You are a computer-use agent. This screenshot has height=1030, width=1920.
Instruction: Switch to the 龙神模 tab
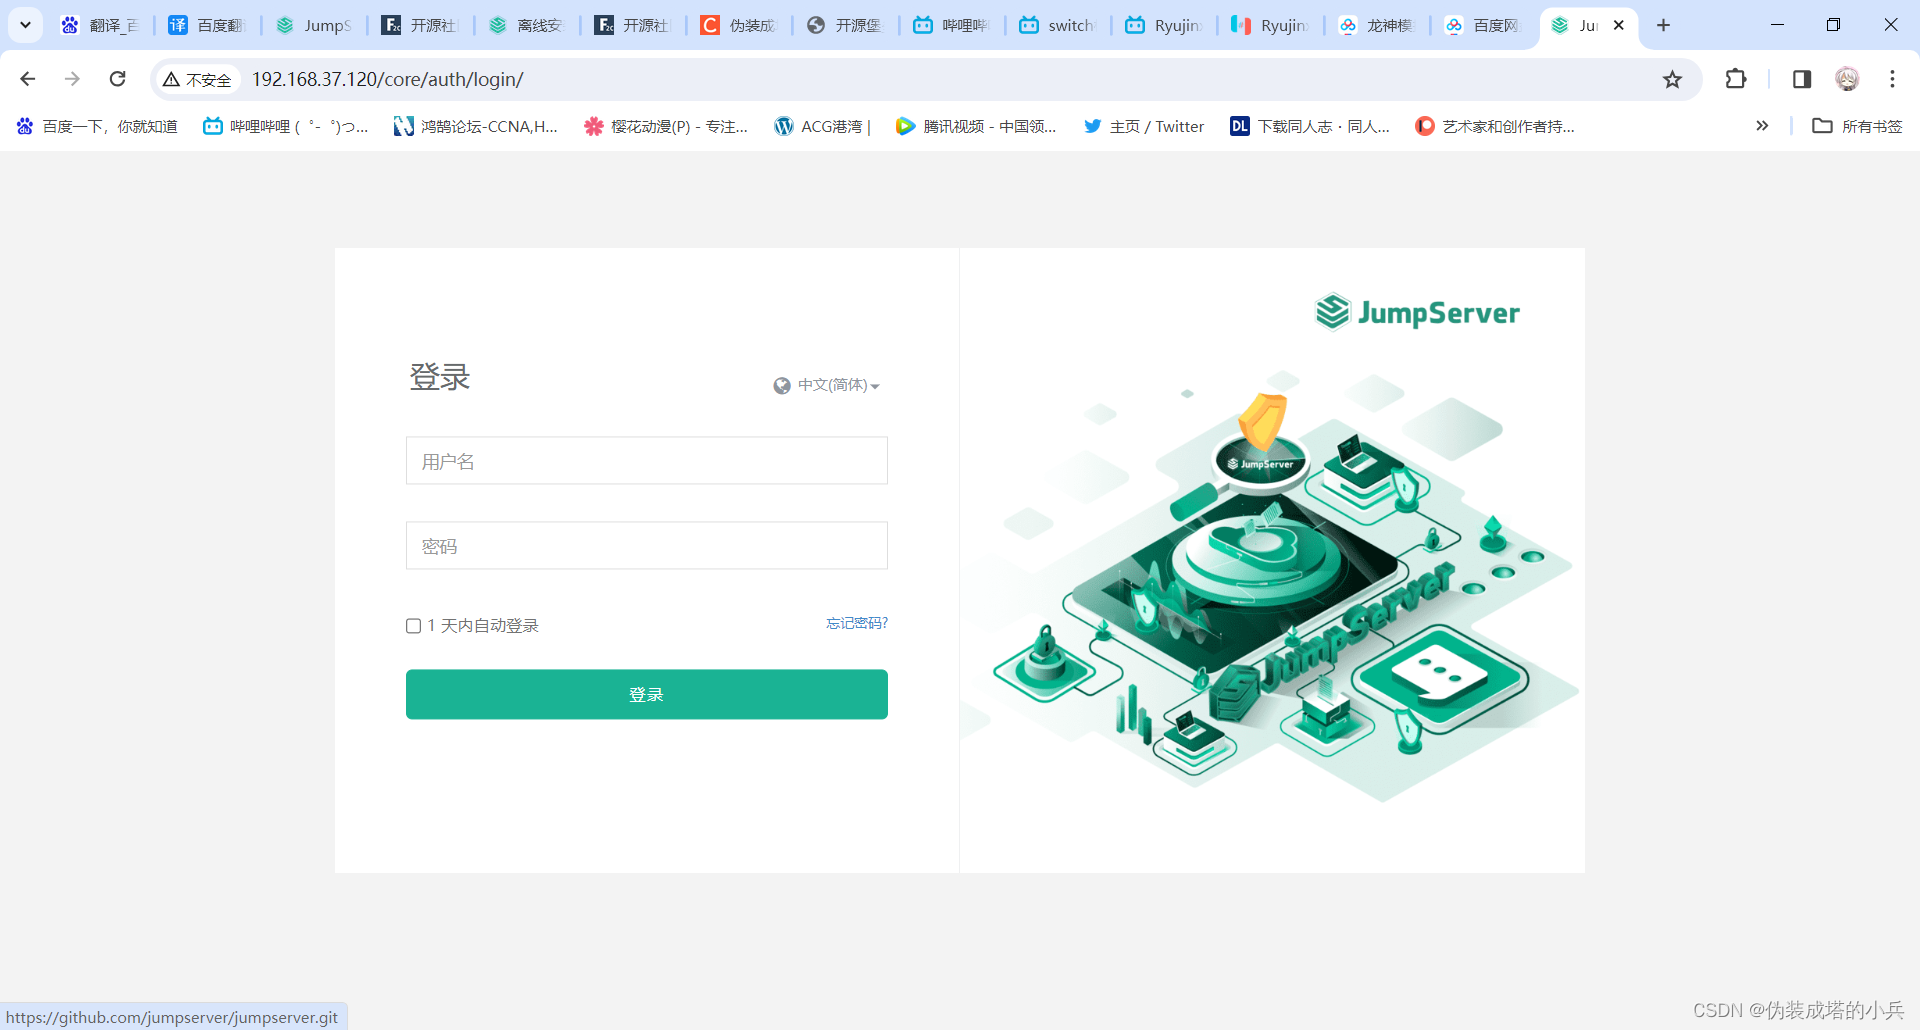(1377, 25)
